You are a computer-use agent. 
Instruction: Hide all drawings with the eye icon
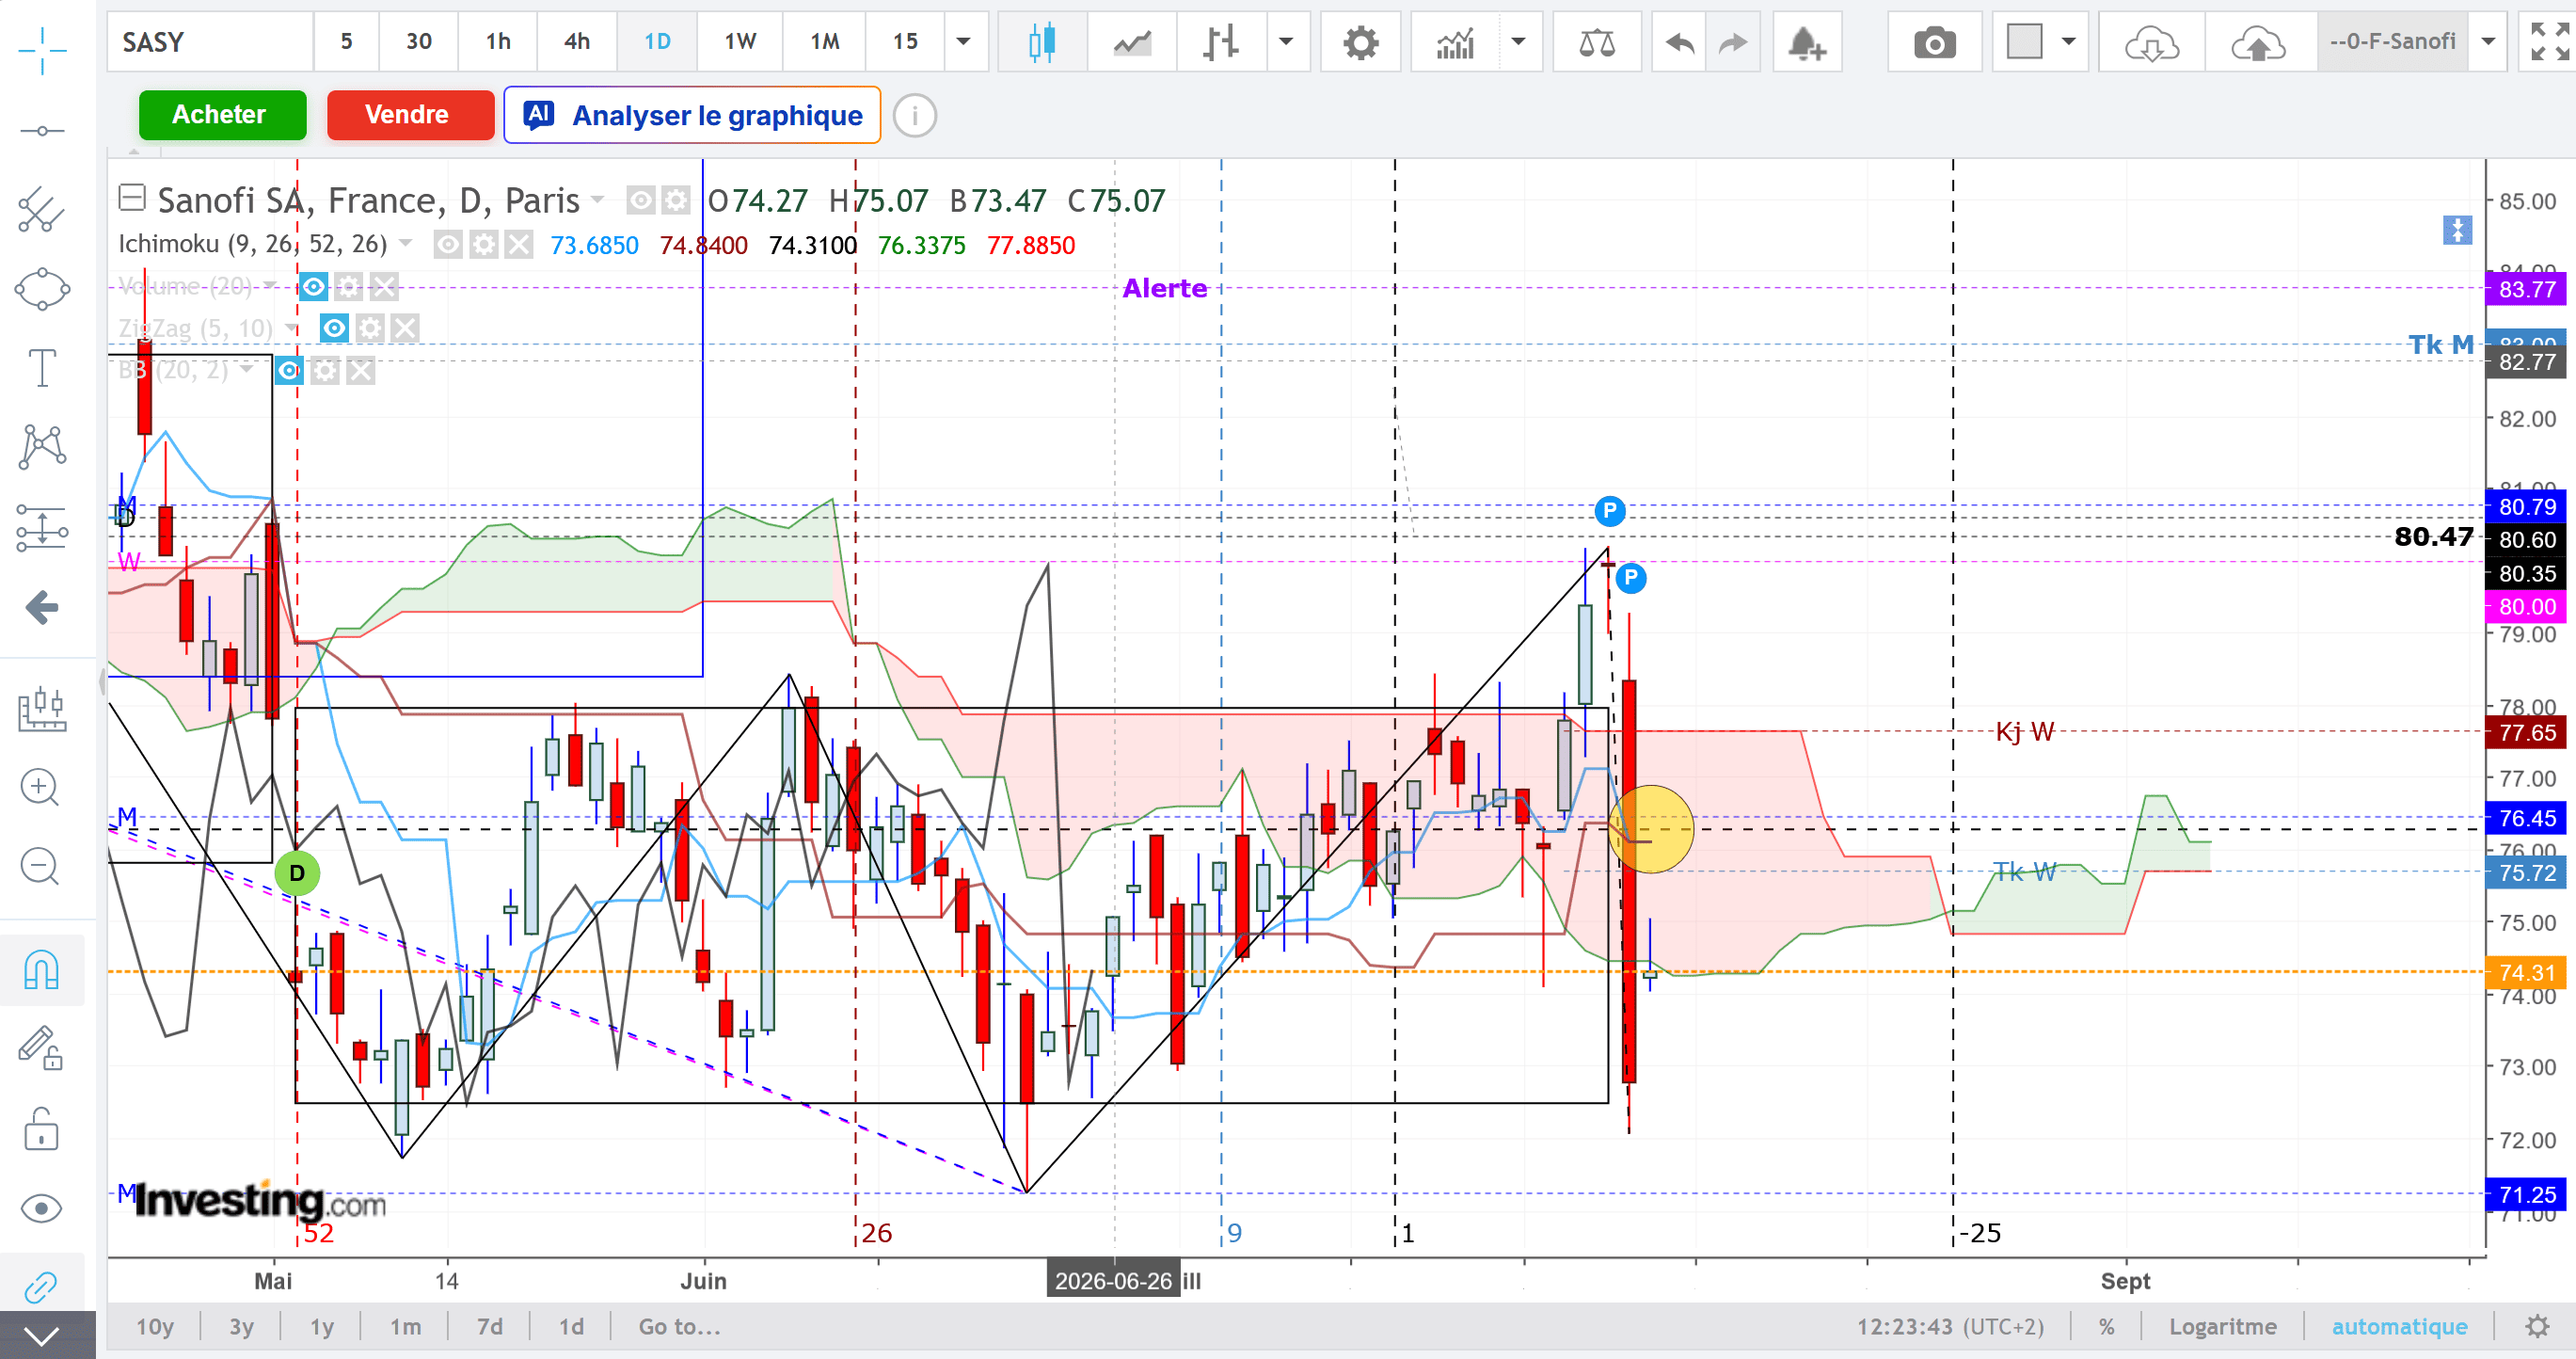coord(42,1209)
